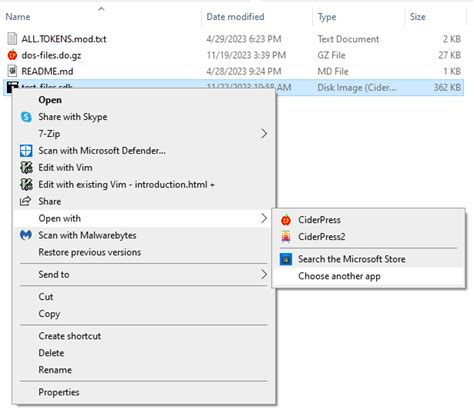The image size is (474, 410).
Task: Select Search the Microsoft Store
Action: pos(369,259)
